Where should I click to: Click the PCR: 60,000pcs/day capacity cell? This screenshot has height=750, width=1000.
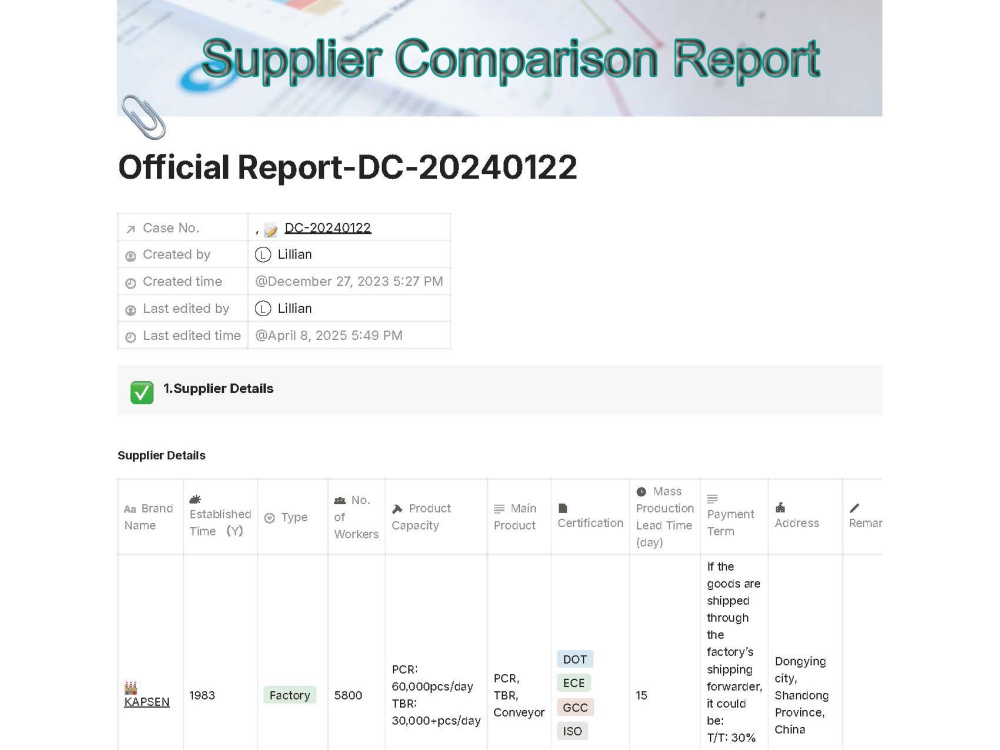(x=436, y=695)
